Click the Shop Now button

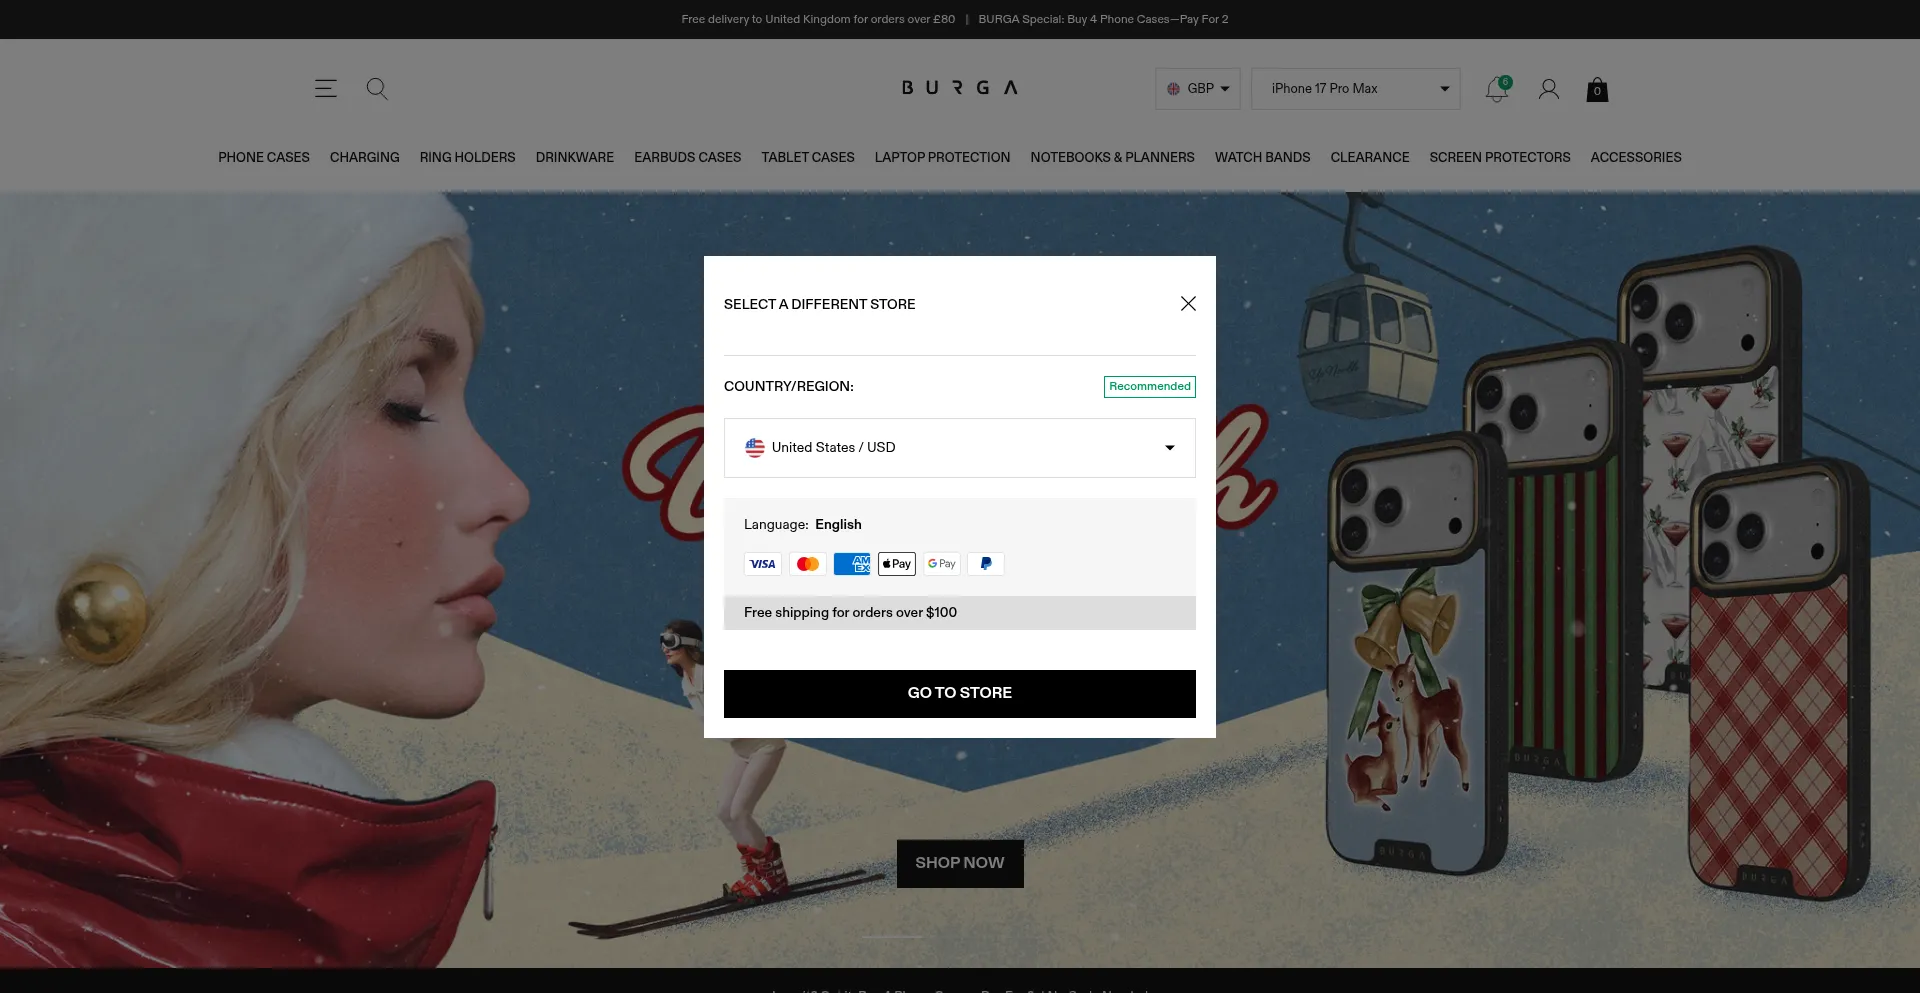[x=959, y=863]
